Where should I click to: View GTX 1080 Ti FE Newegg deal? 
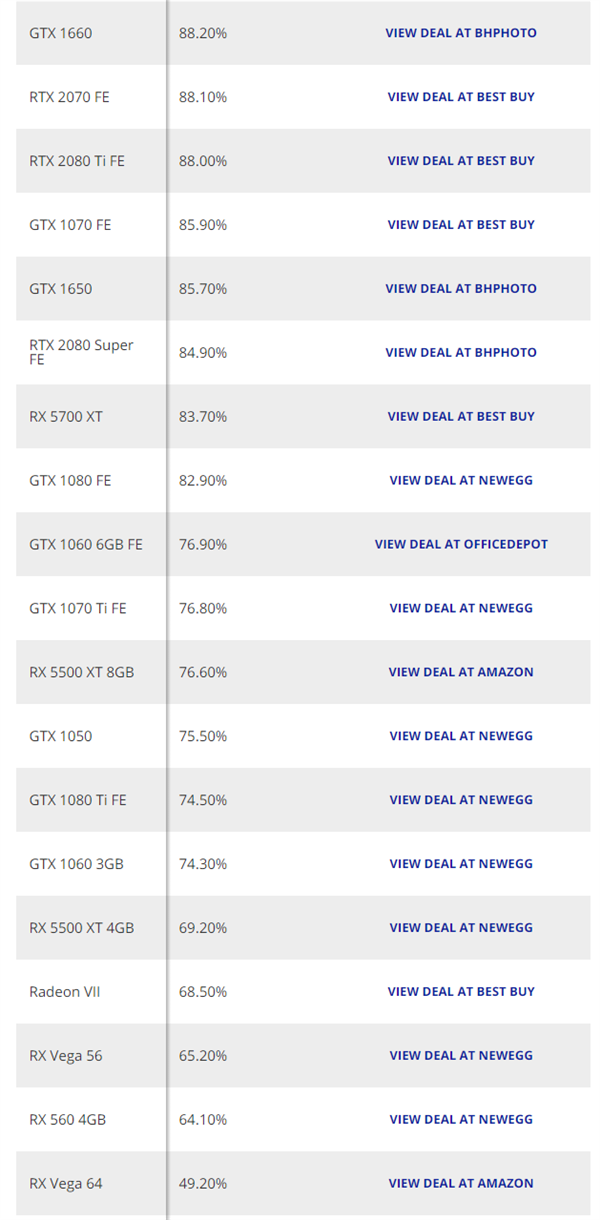(x=461, y=800)
